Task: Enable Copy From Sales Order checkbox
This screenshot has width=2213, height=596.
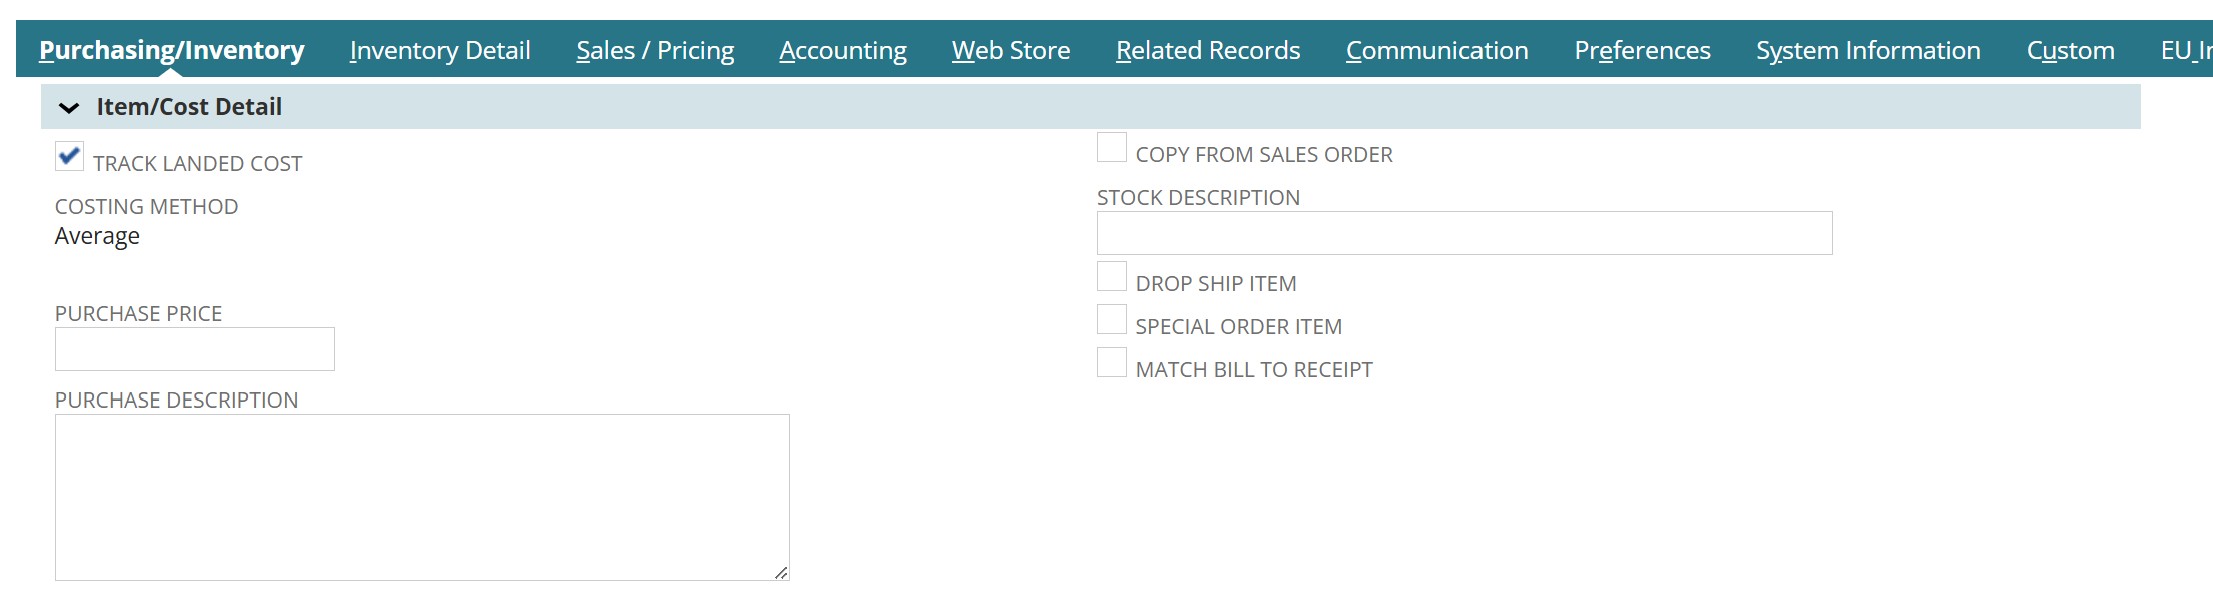Action: coord(1111,147)
